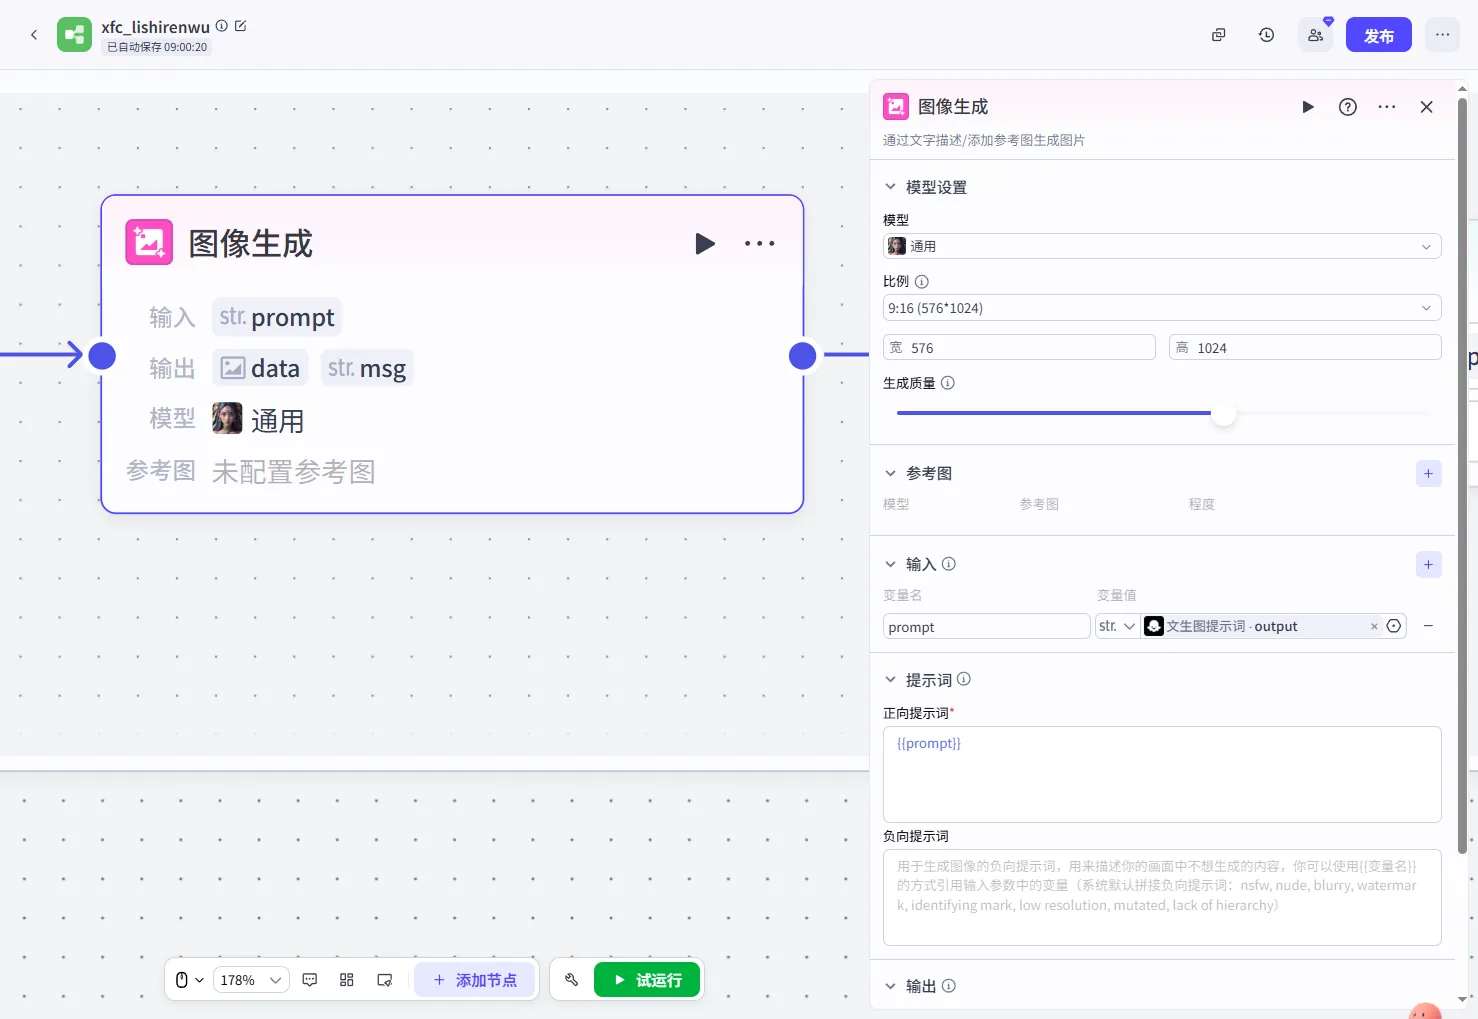
Task: Run the node from the side panel header
Action: [x=1308, y=107]
